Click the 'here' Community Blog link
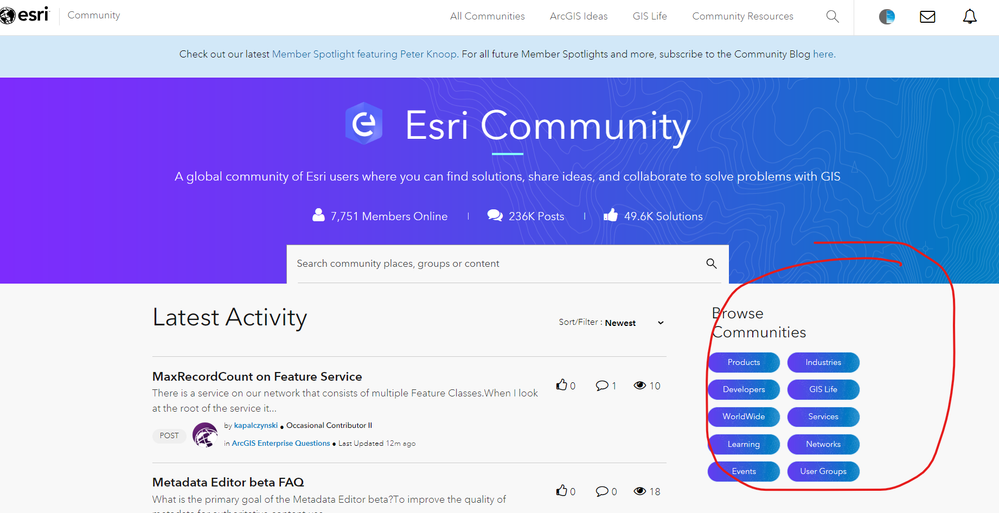The height and width of the screenshot is (513, 999). click(x=823, y=54)
